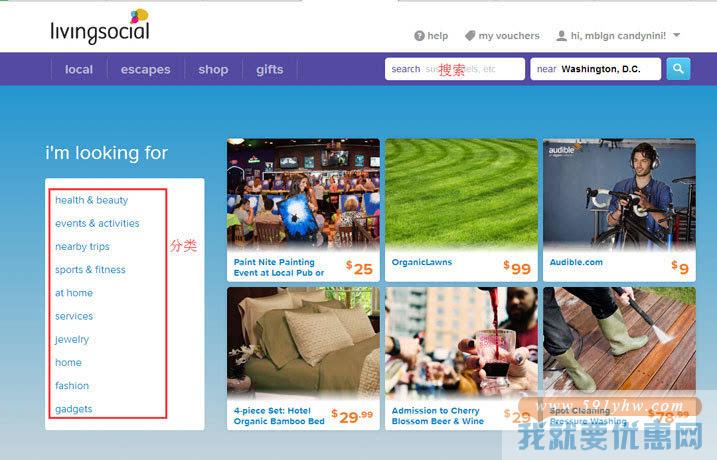Select the gadgets category

pyautogui.click(x=74, y=409)
